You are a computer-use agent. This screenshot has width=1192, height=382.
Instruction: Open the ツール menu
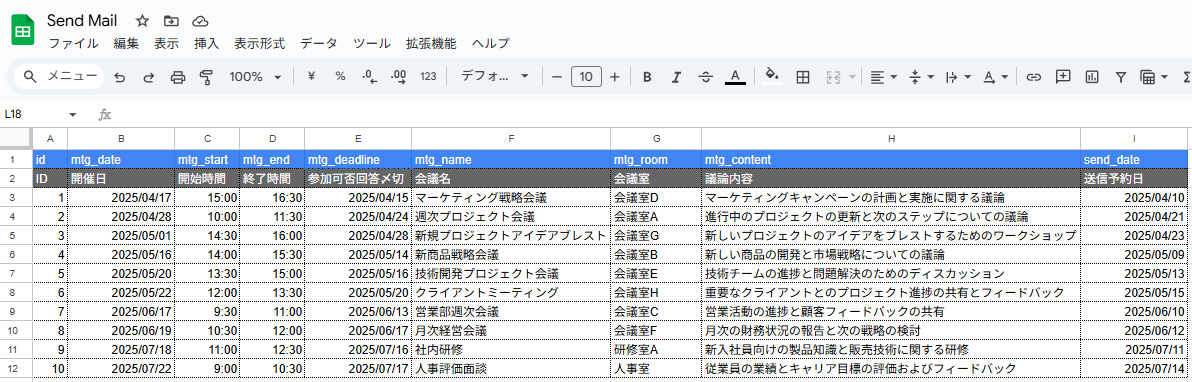tap(372, 43)
